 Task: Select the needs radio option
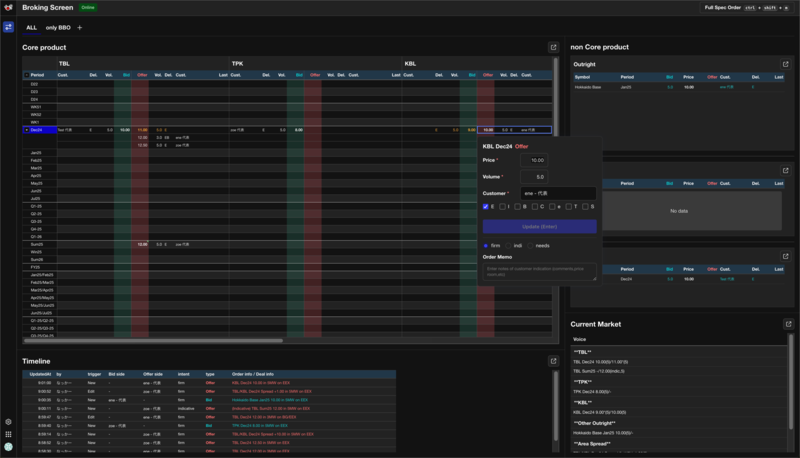click(x=531, y=246)
